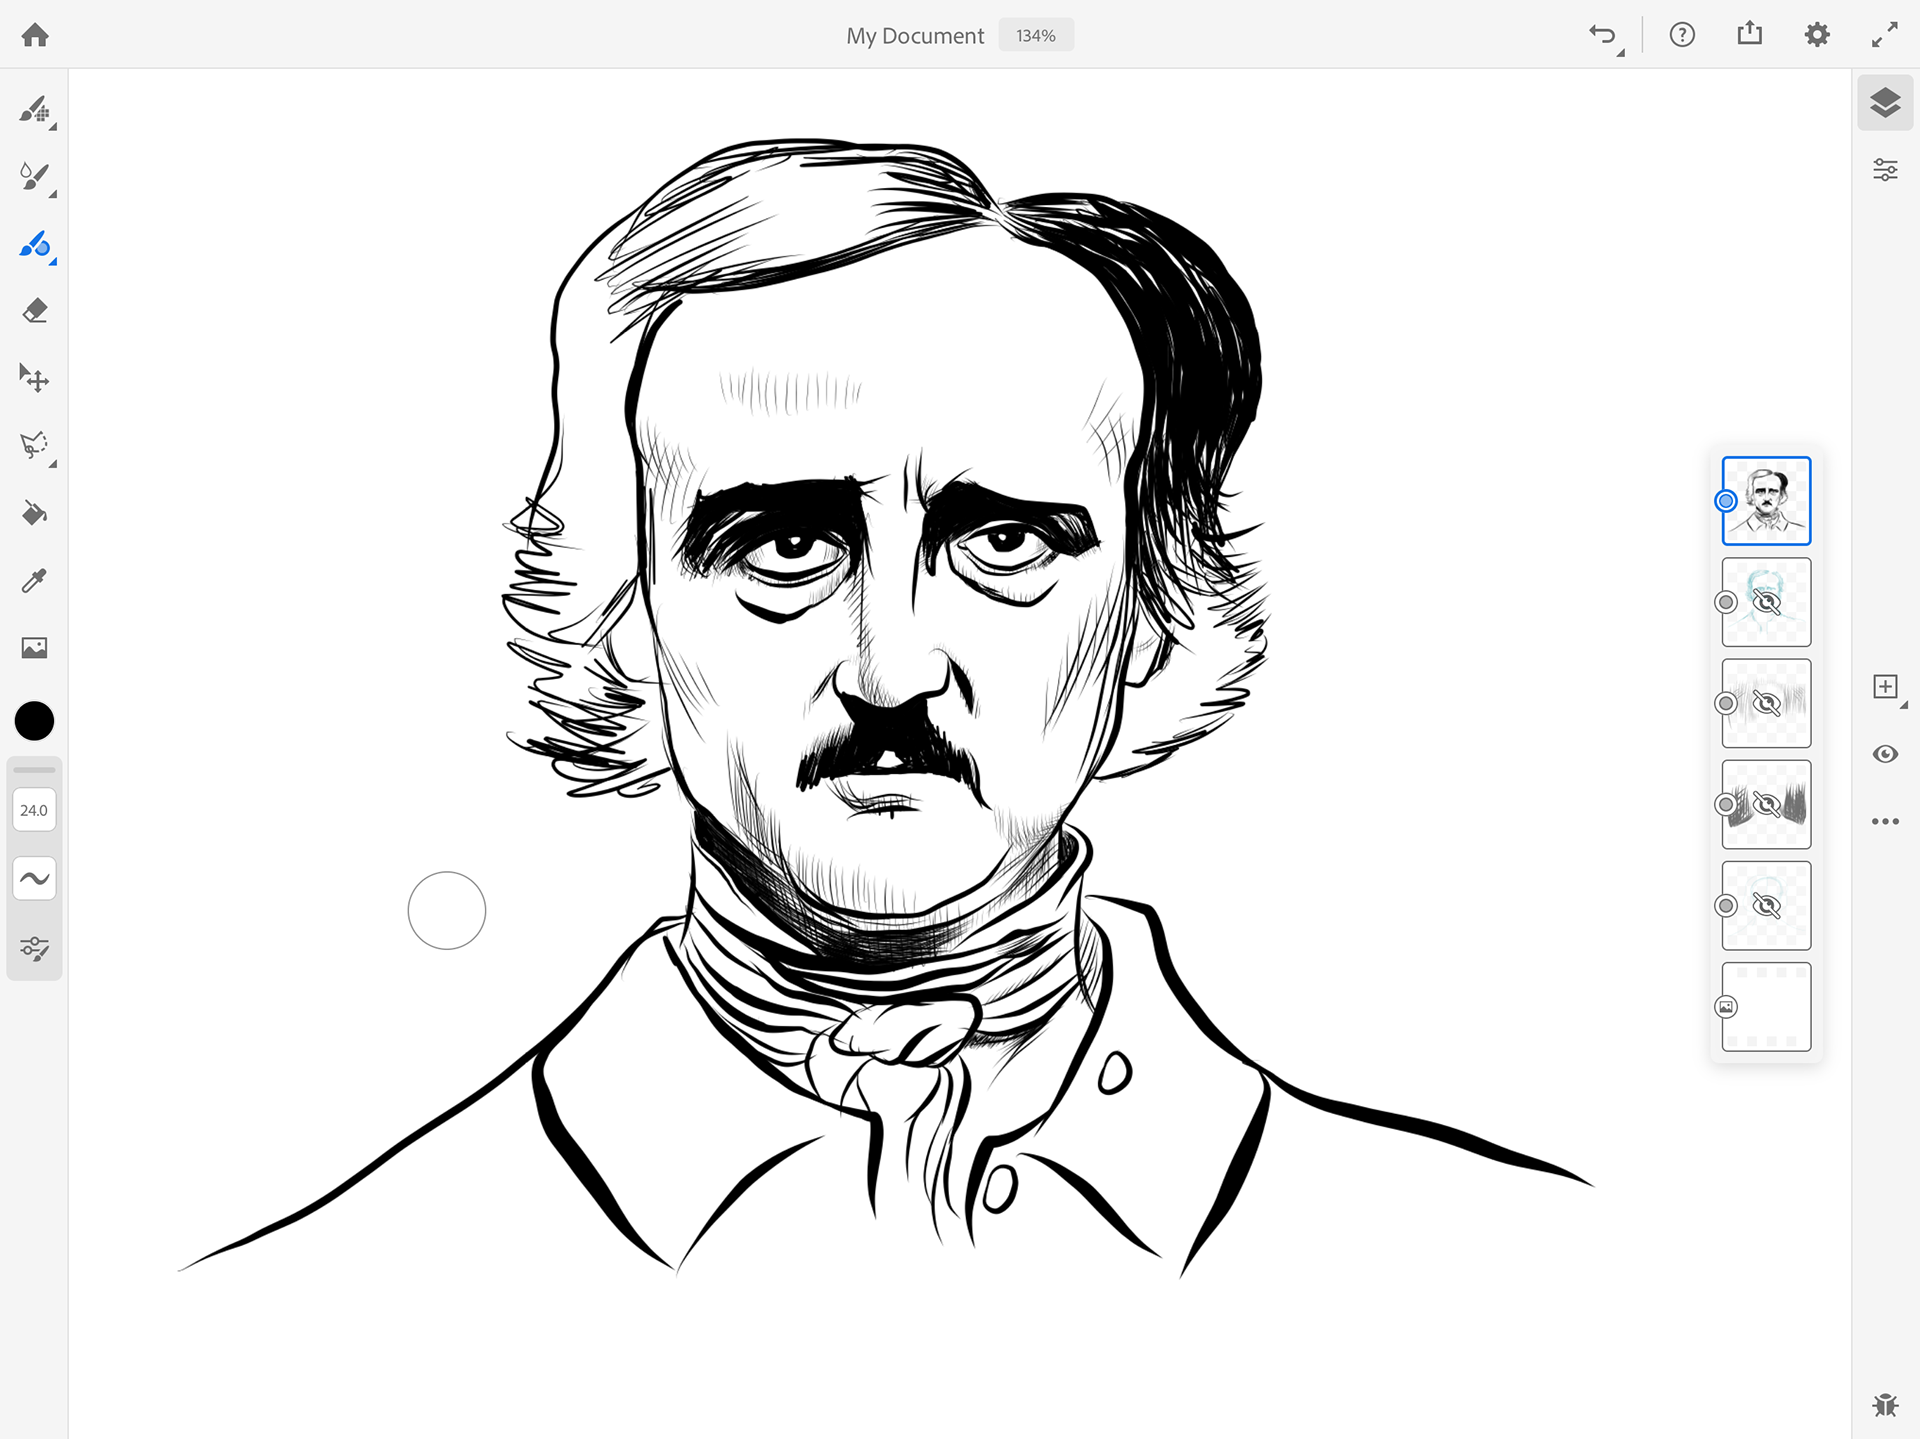Activate the transform move tool
Screen dimensions: 1920x1439
(x=34, y=378)
